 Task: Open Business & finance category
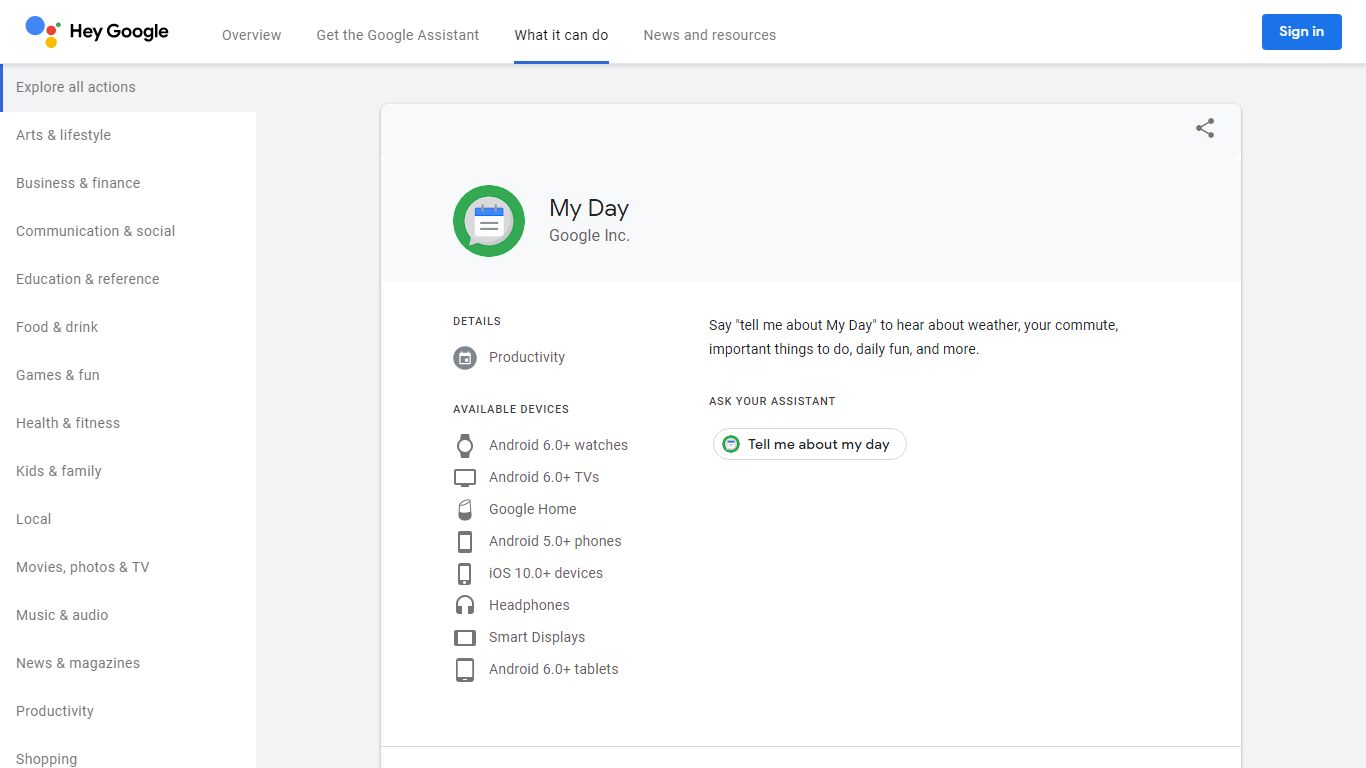[x=128, y=183]
